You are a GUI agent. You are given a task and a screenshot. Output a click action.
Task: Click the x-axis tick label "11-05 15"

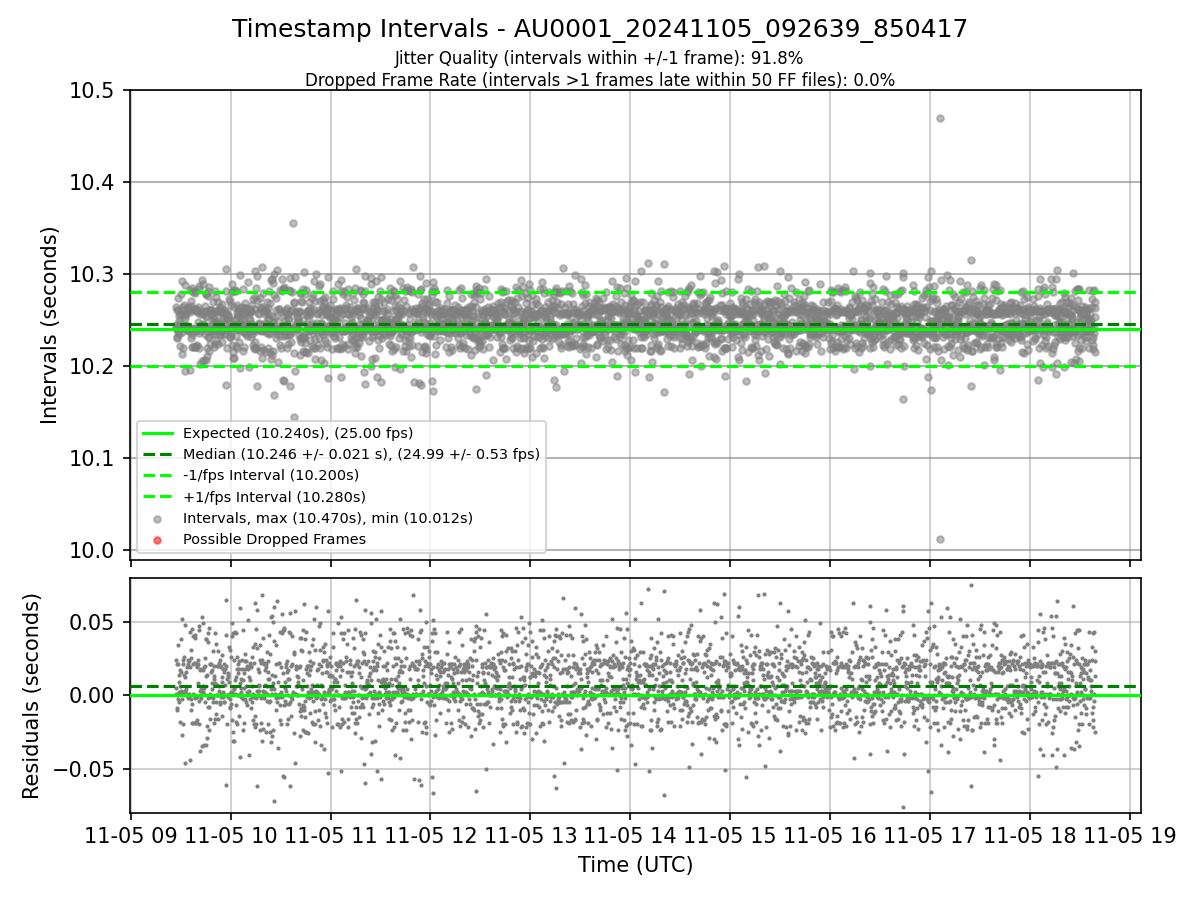click(729, 836)
